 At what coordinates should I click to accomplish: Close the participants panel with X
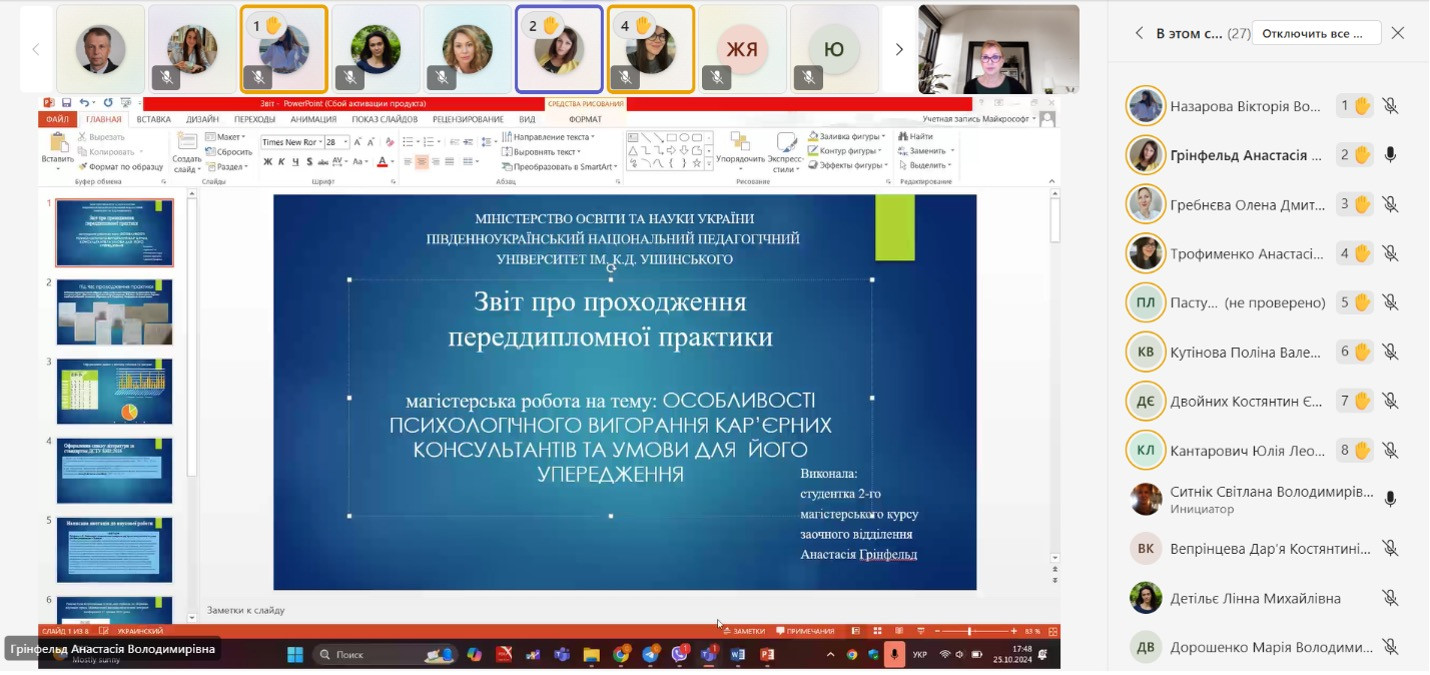(x=1398, y=33)
